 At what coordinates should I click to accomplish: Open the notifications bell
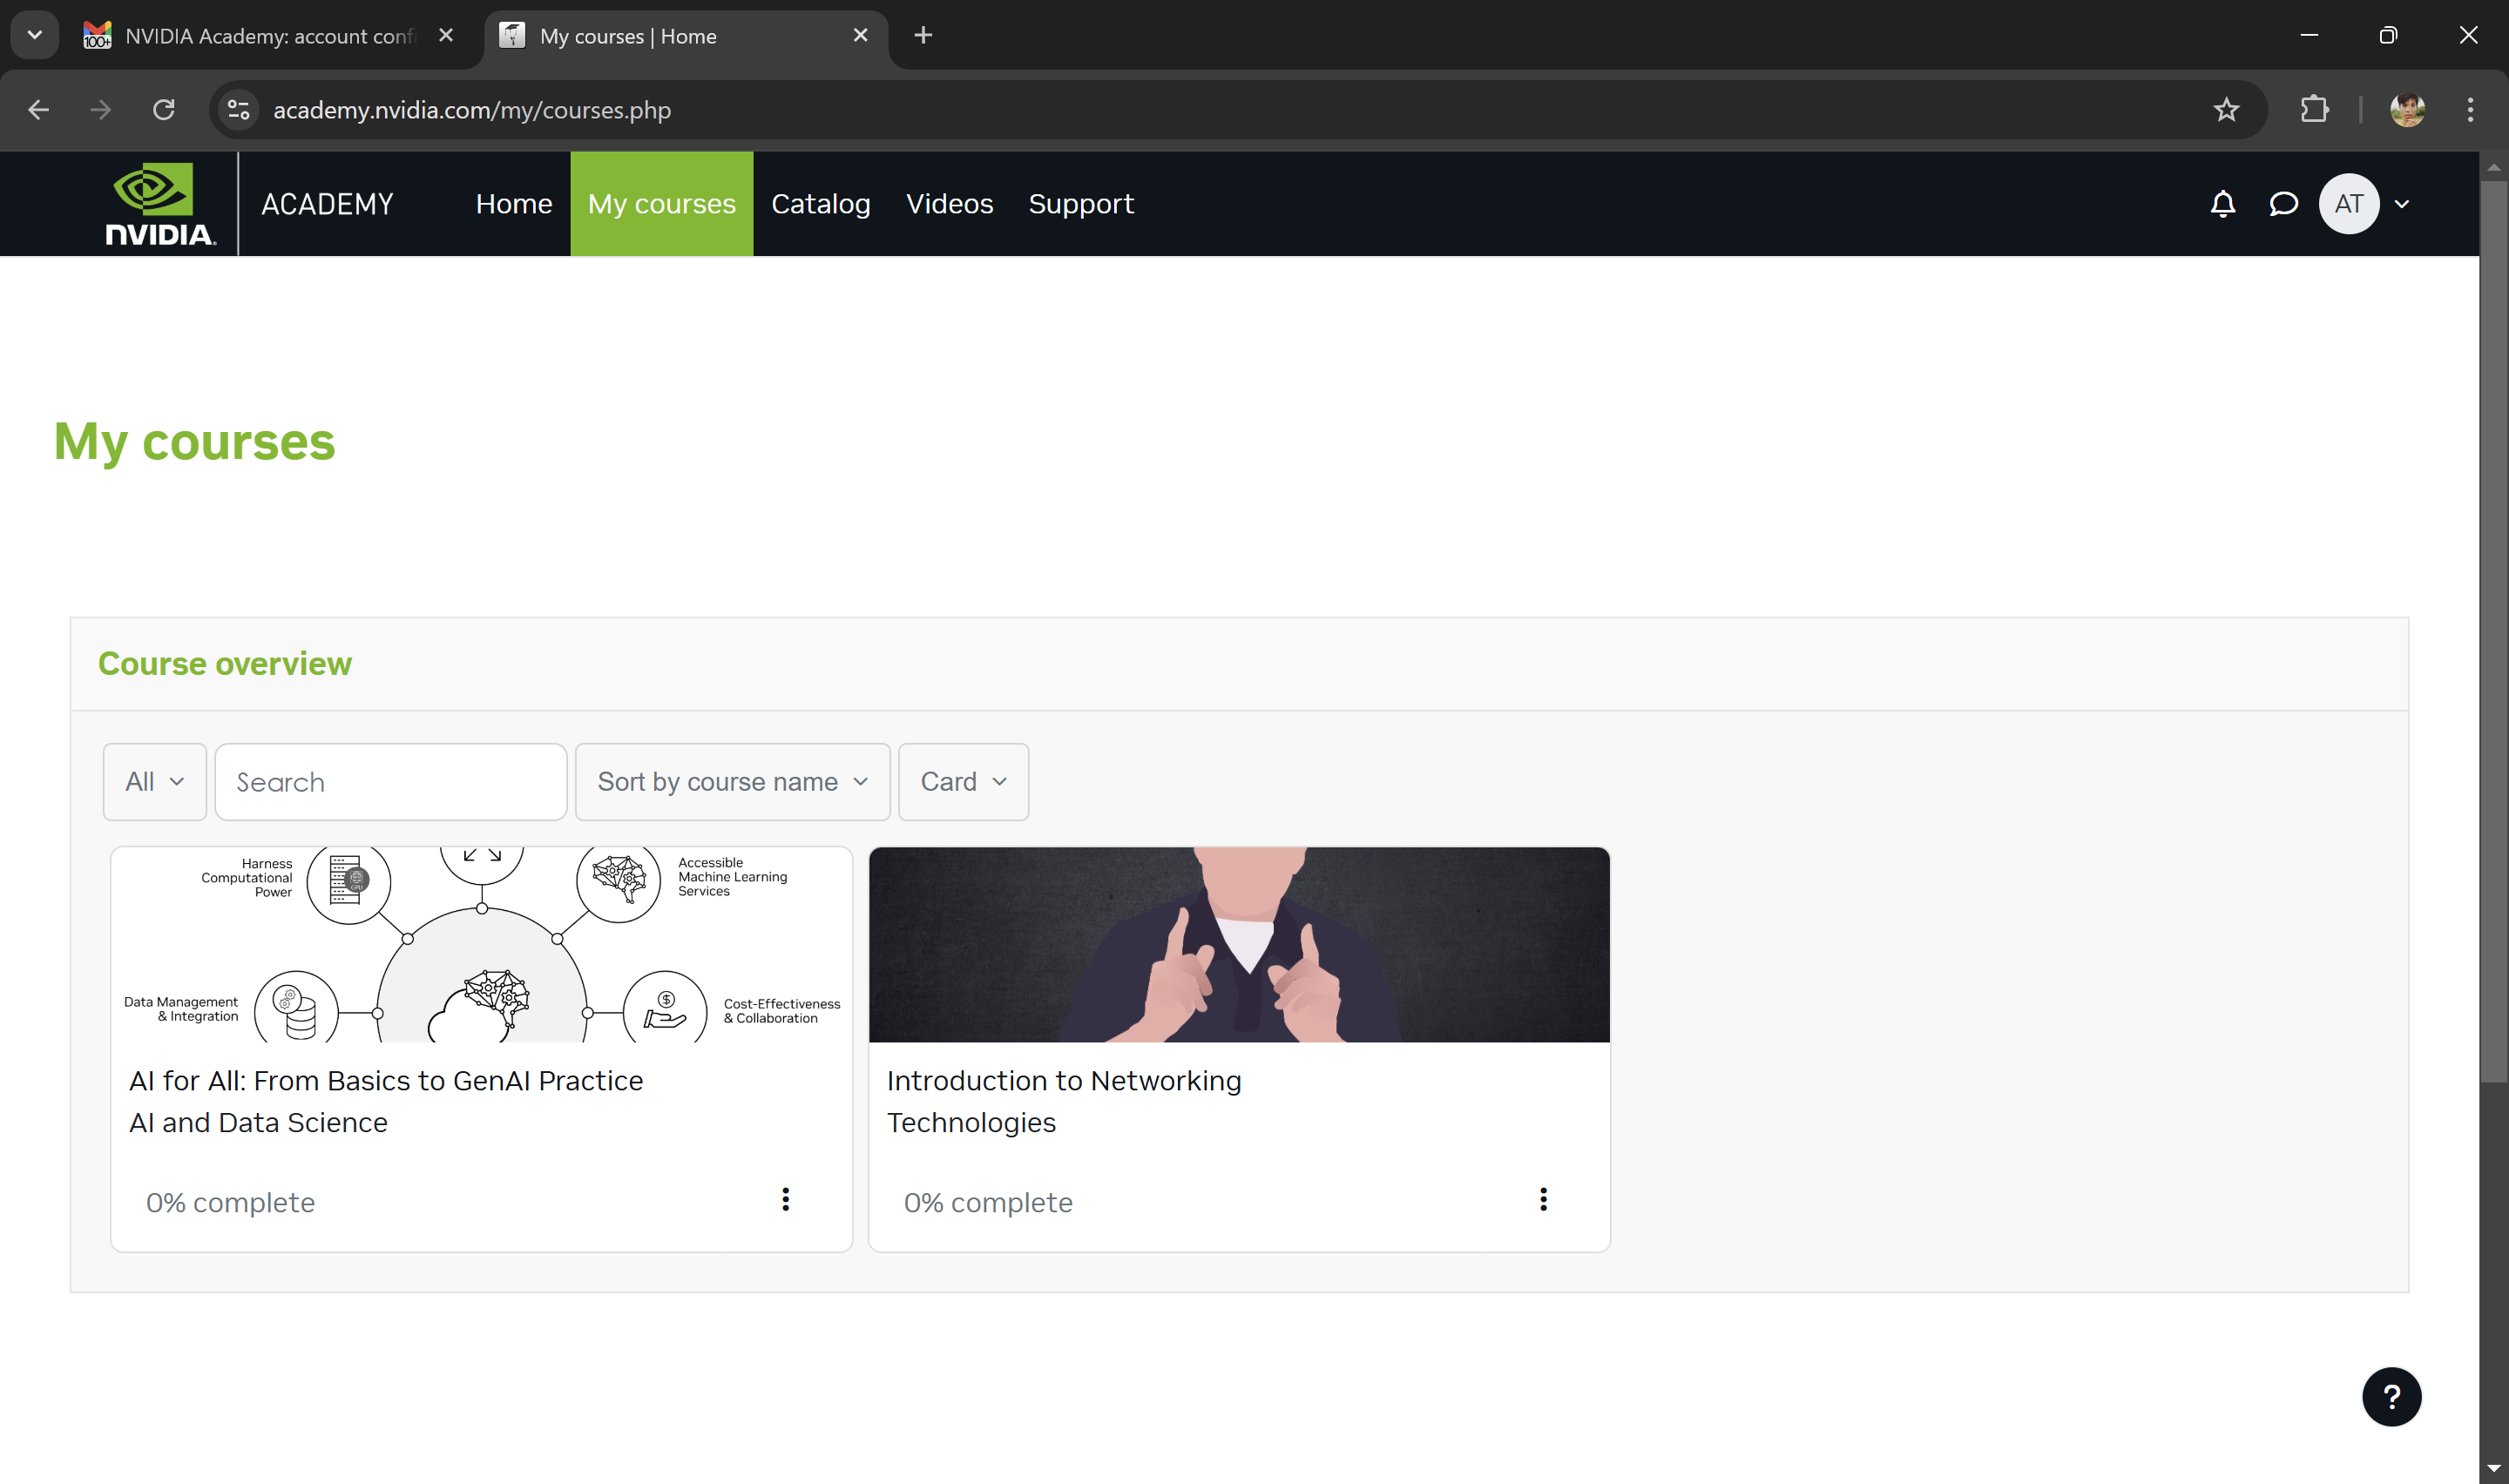pos(2222,204)
